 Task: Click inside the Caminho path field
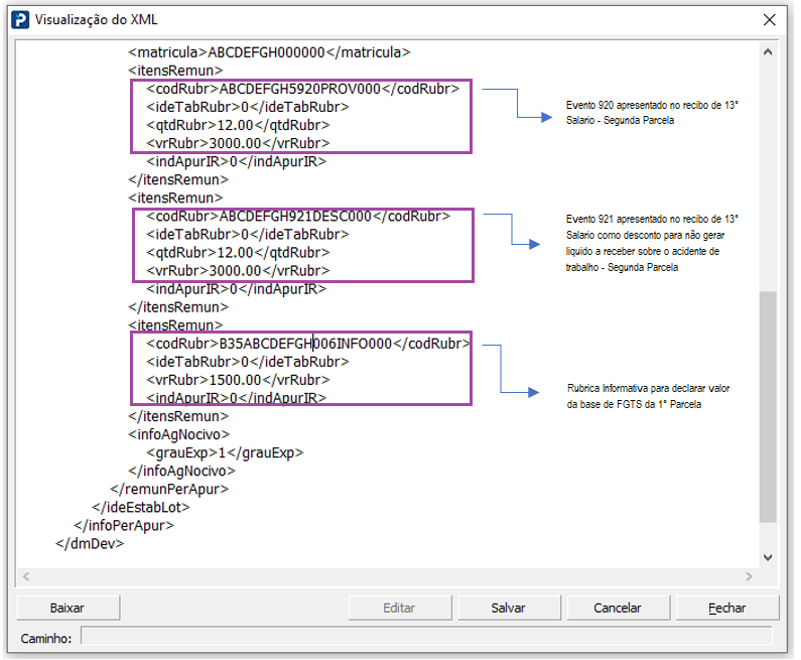[427, 637]
